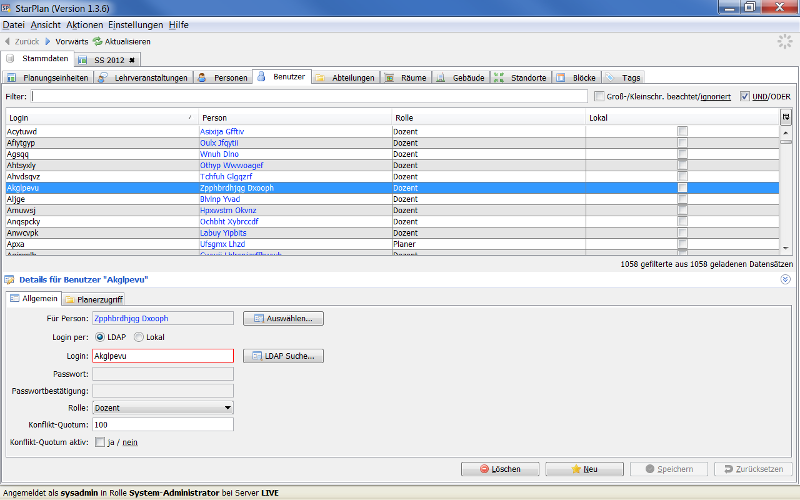This screenshot has width=800, height=500.
Task: Click the Auswählen... button
Action: coord(283,318)
